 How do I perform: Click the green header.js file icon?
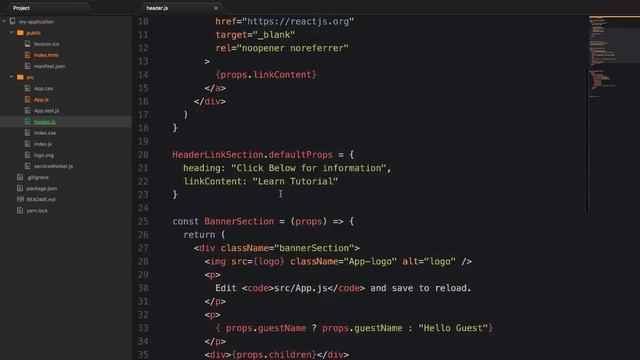pyautogui.click(x=27, y=121)
